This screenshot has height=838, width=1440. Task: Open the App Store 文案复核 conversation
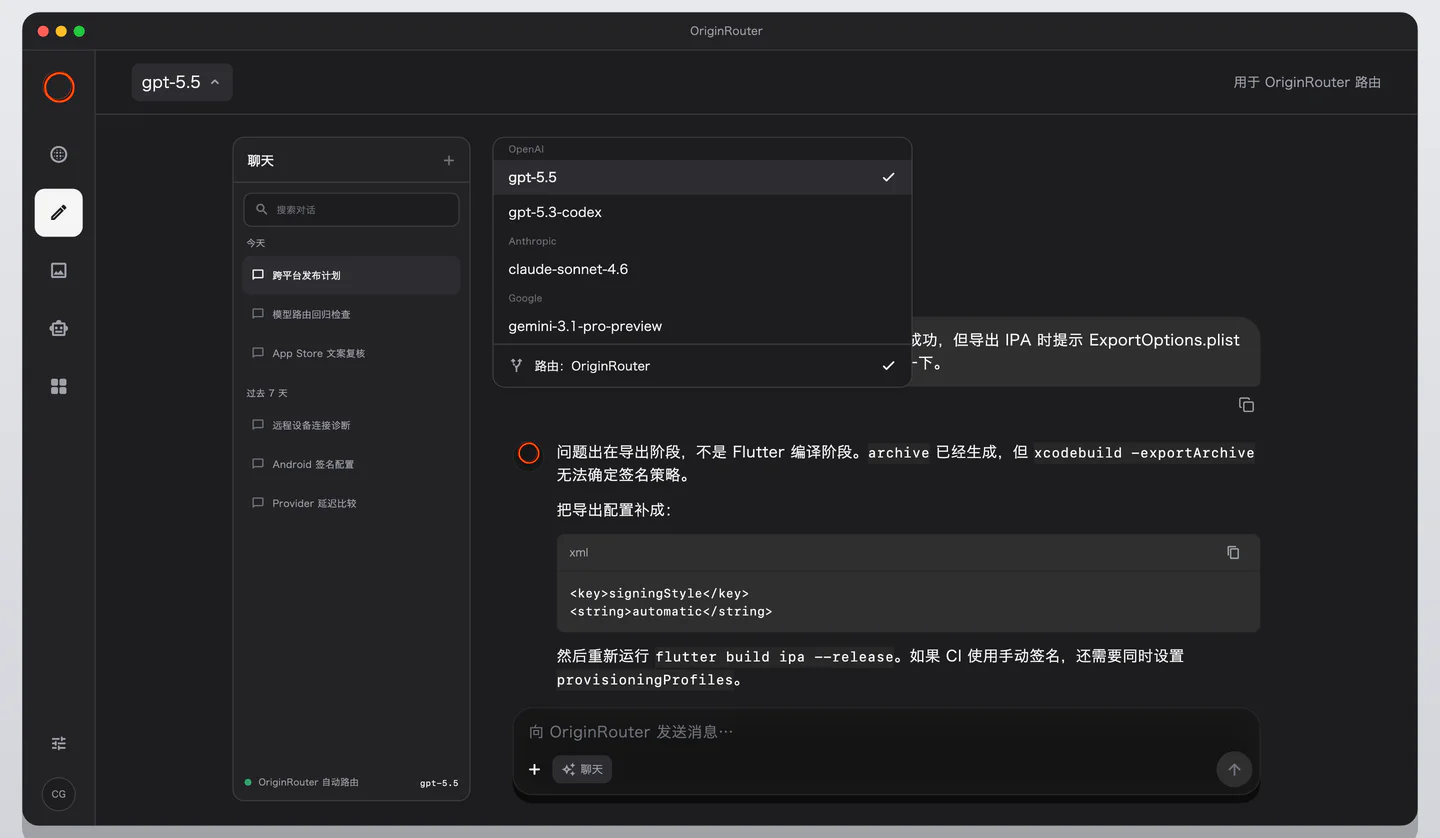coord(351,353)
